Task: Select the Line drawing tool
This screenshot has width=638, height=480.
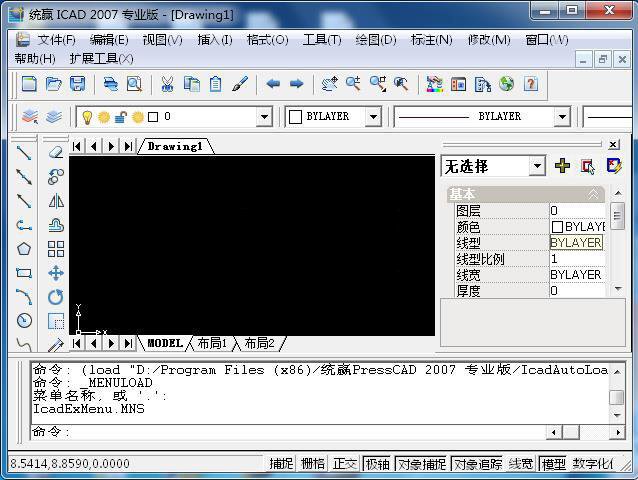Action: click(24, 153)
